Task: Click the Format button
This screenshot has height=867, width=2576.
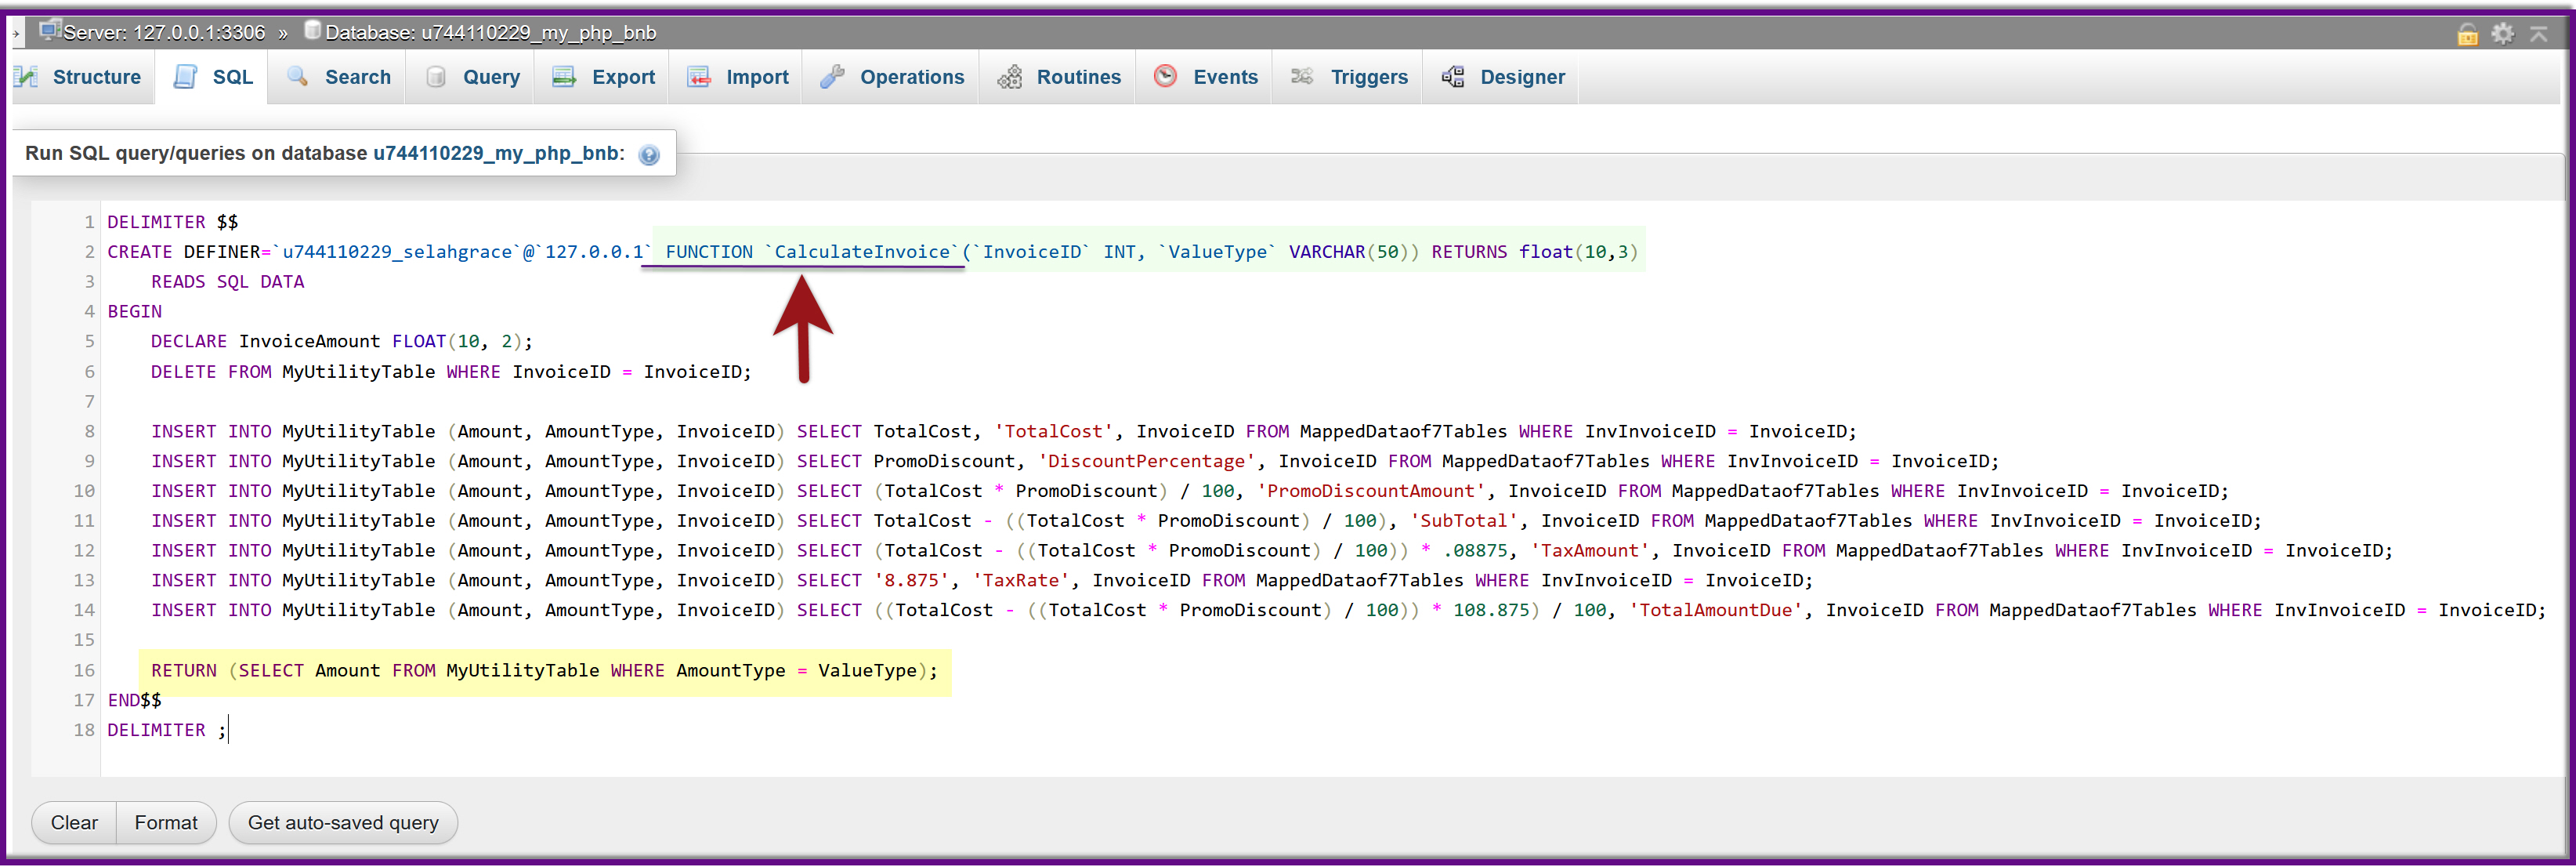Action: click(x=166, y=822)
